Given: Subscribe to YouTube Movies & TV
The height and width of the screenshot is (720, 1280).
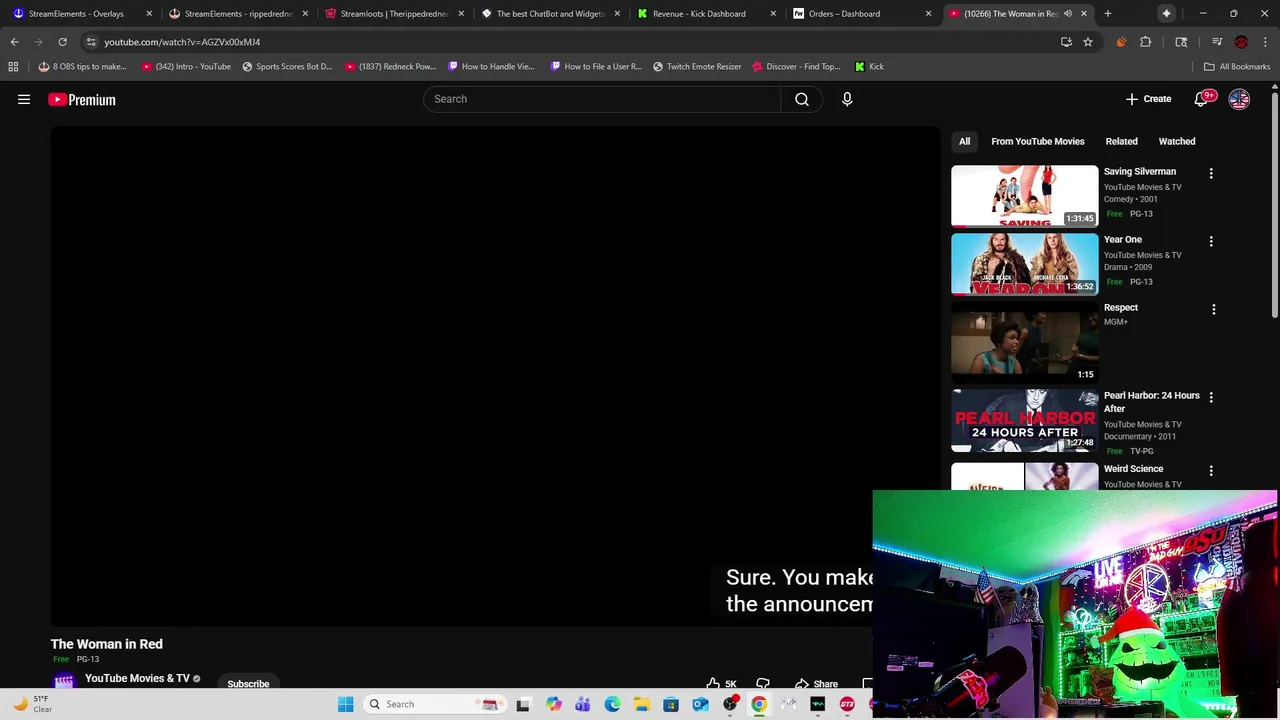Looking at the screenshot, I should coord(248,684).
